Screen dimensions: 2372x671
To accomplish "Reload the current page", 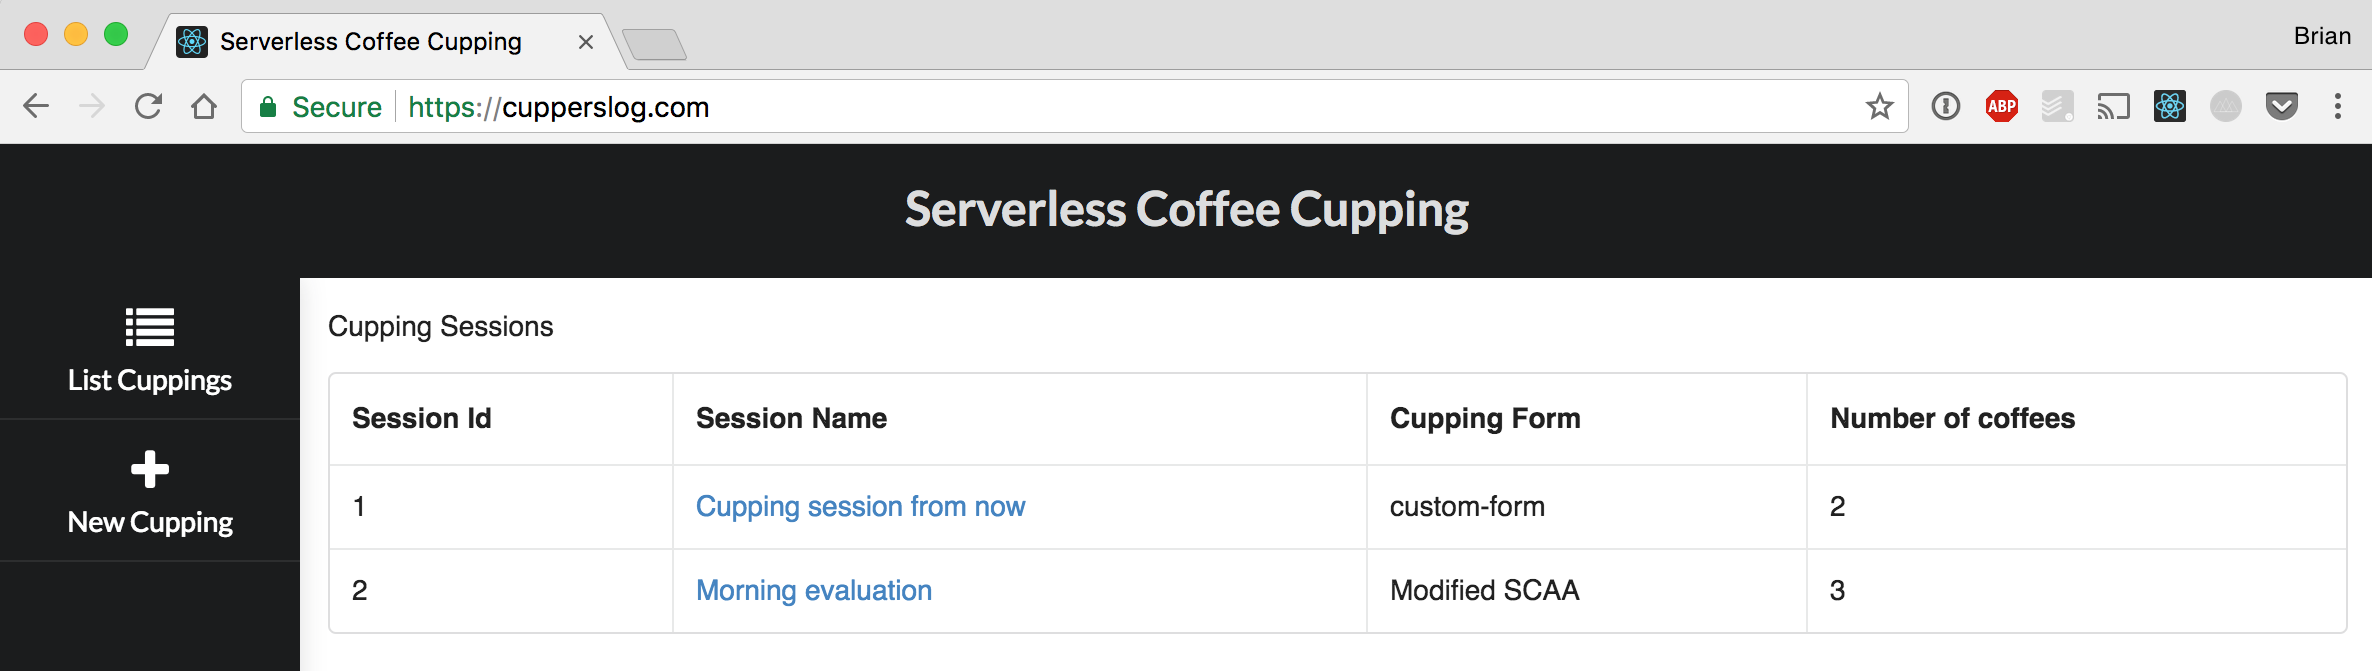I will pos(148,106).
